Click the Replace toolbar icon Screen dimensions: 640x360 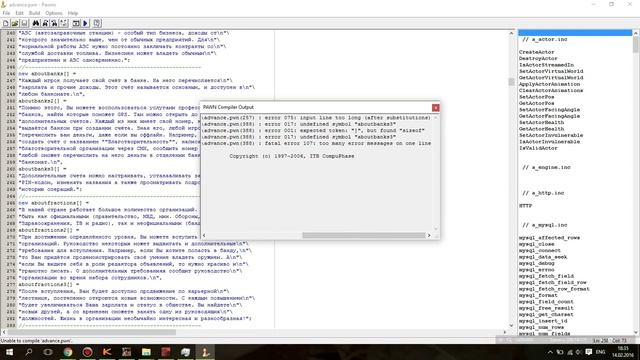54,23
